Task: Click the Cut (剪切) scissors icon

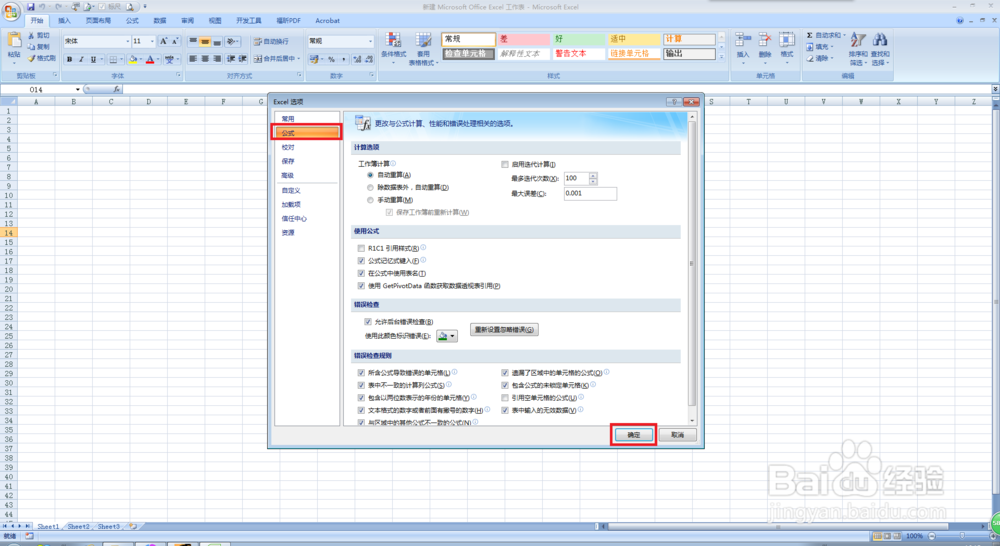Action: point(31,36)
